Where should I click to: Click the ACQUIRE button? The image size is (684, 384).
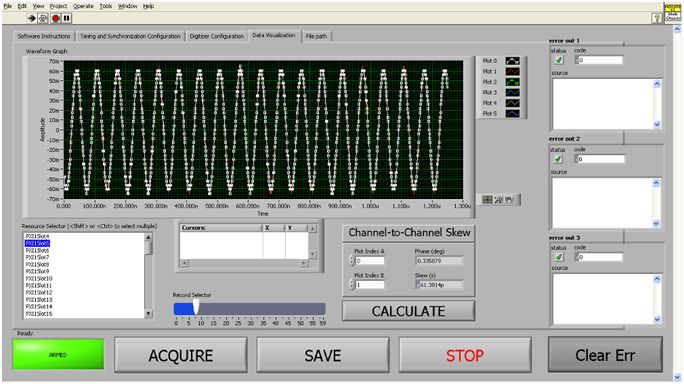click(x=181, y=355)
